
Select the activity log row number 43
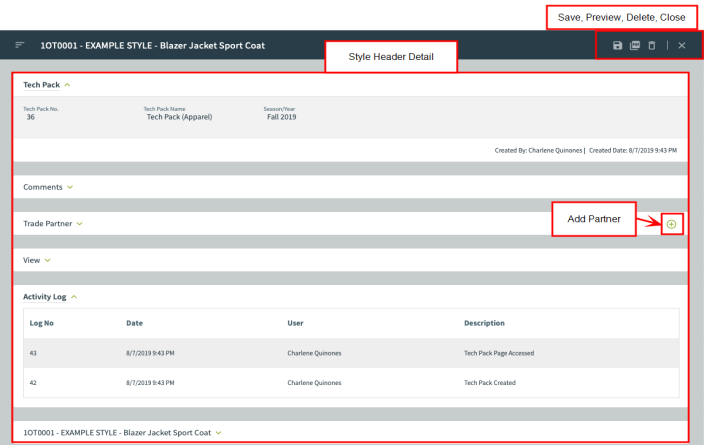coord(35,353)
